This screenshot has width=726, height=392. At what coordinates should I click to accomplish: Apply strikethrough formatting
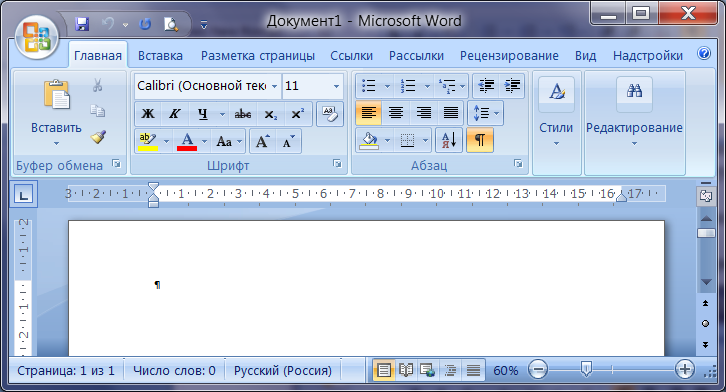click(x=243, y=114)
